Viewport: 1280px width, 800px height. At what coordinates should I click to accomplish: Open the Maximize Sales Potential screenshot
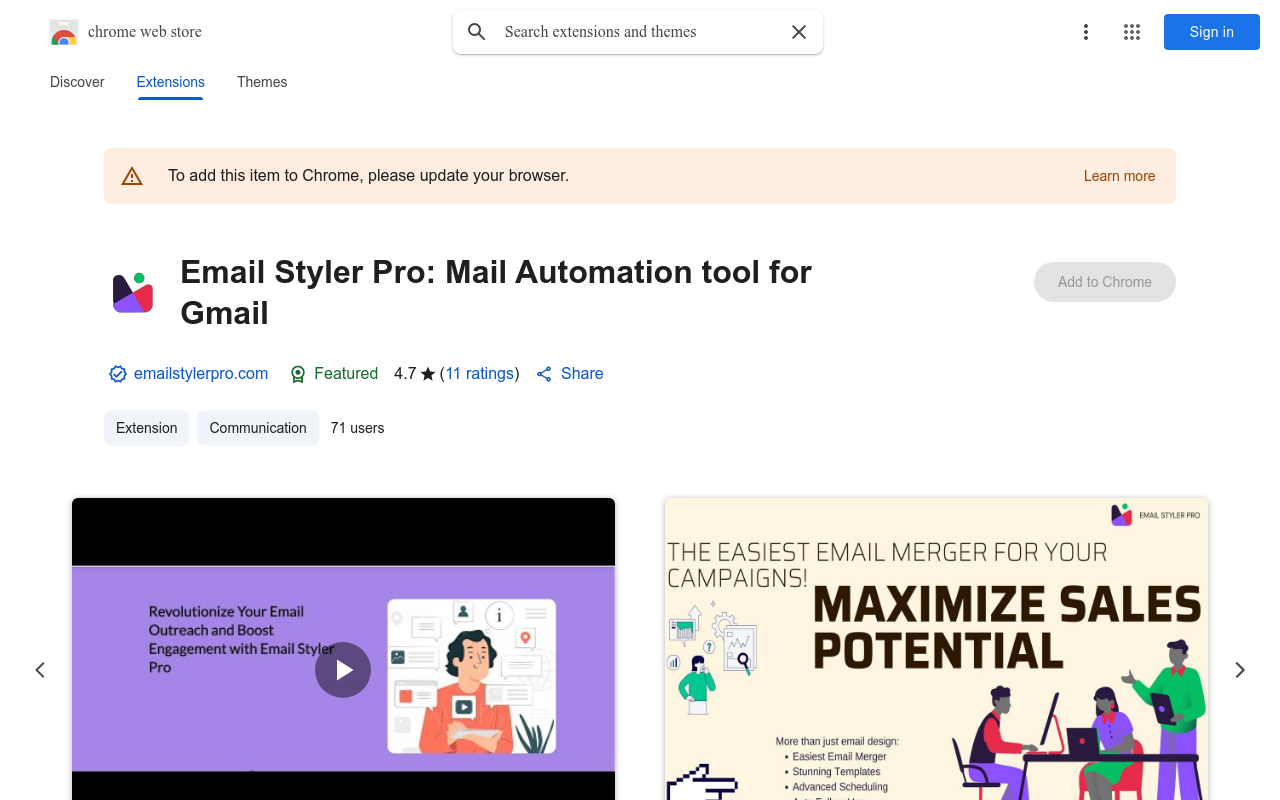pos(936,649)
